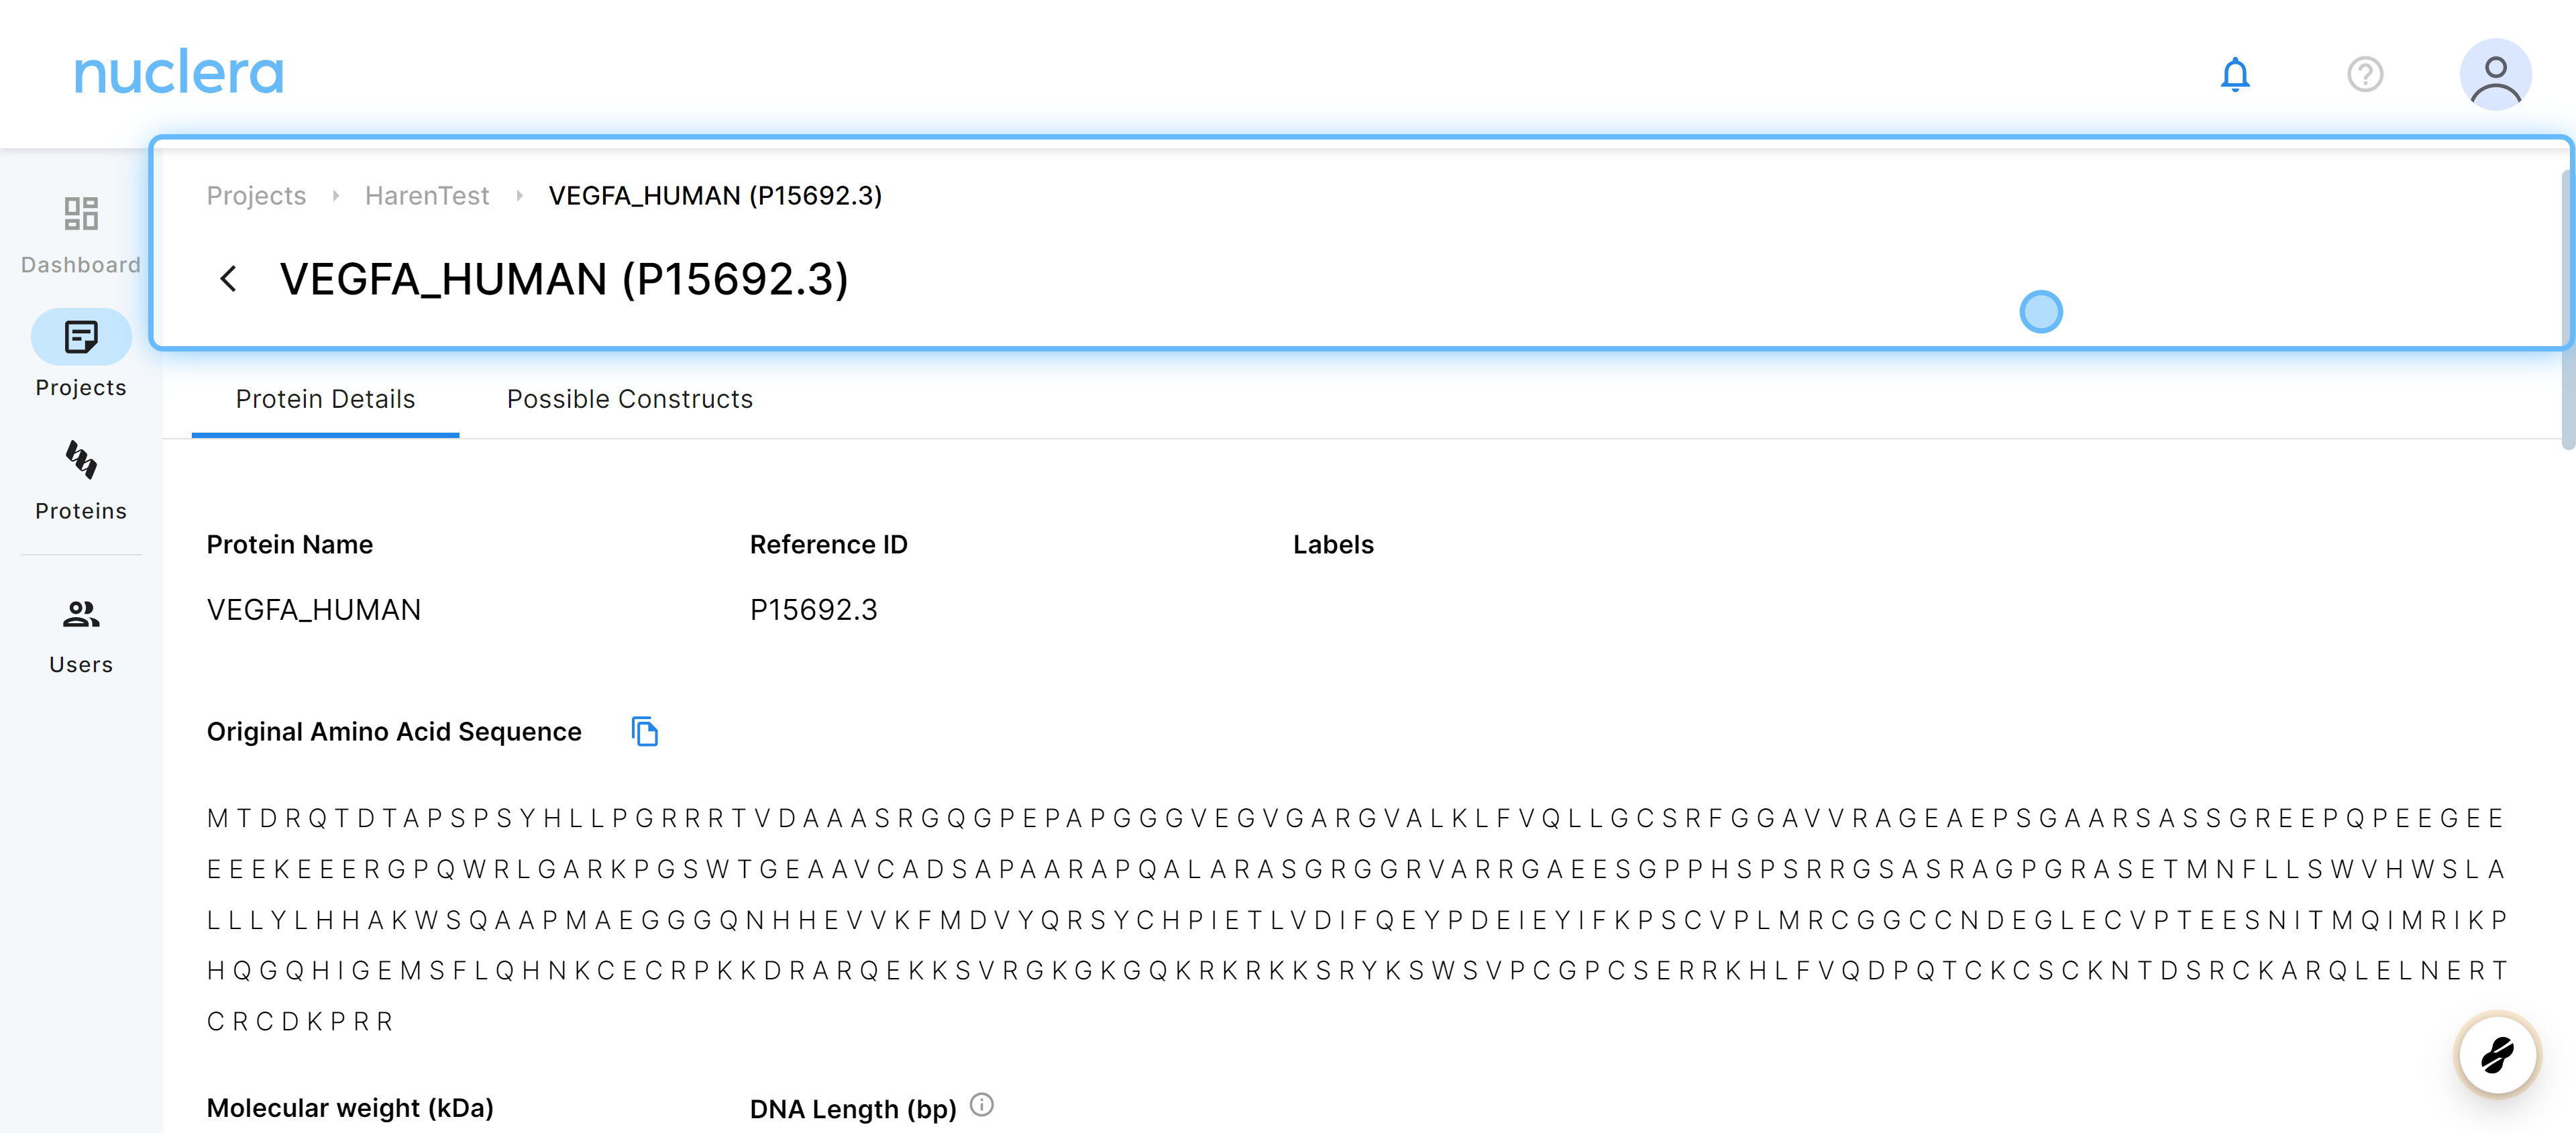Click the amino acid sequence text

point(1355,919)
